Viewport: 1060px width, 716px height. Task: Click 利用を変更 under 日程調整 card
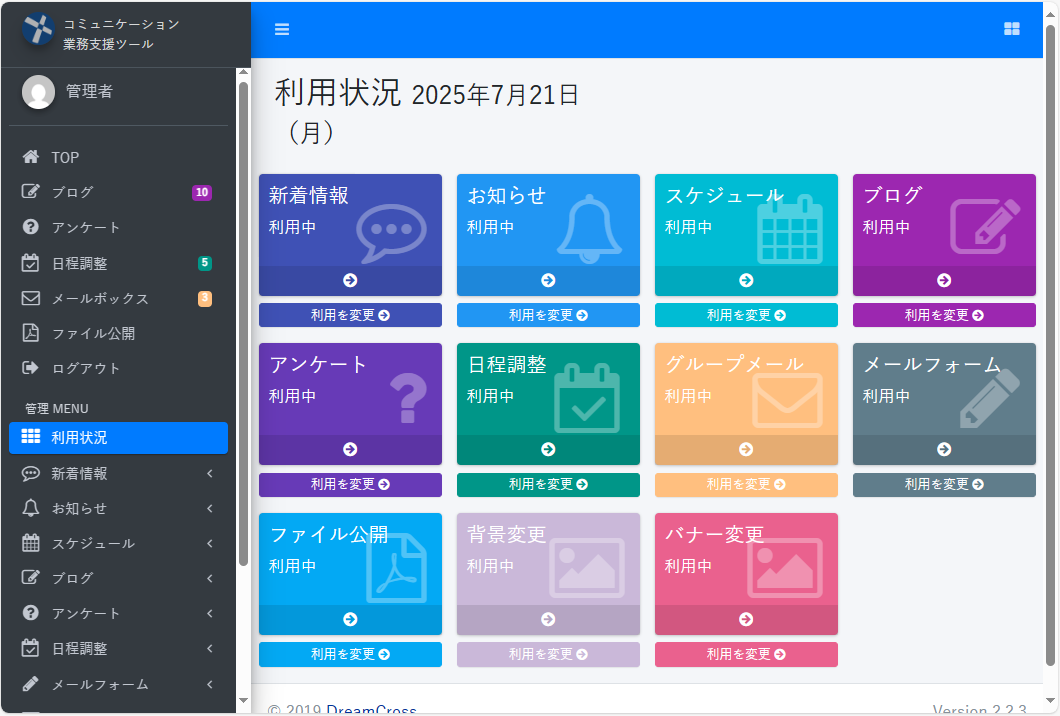548,485
